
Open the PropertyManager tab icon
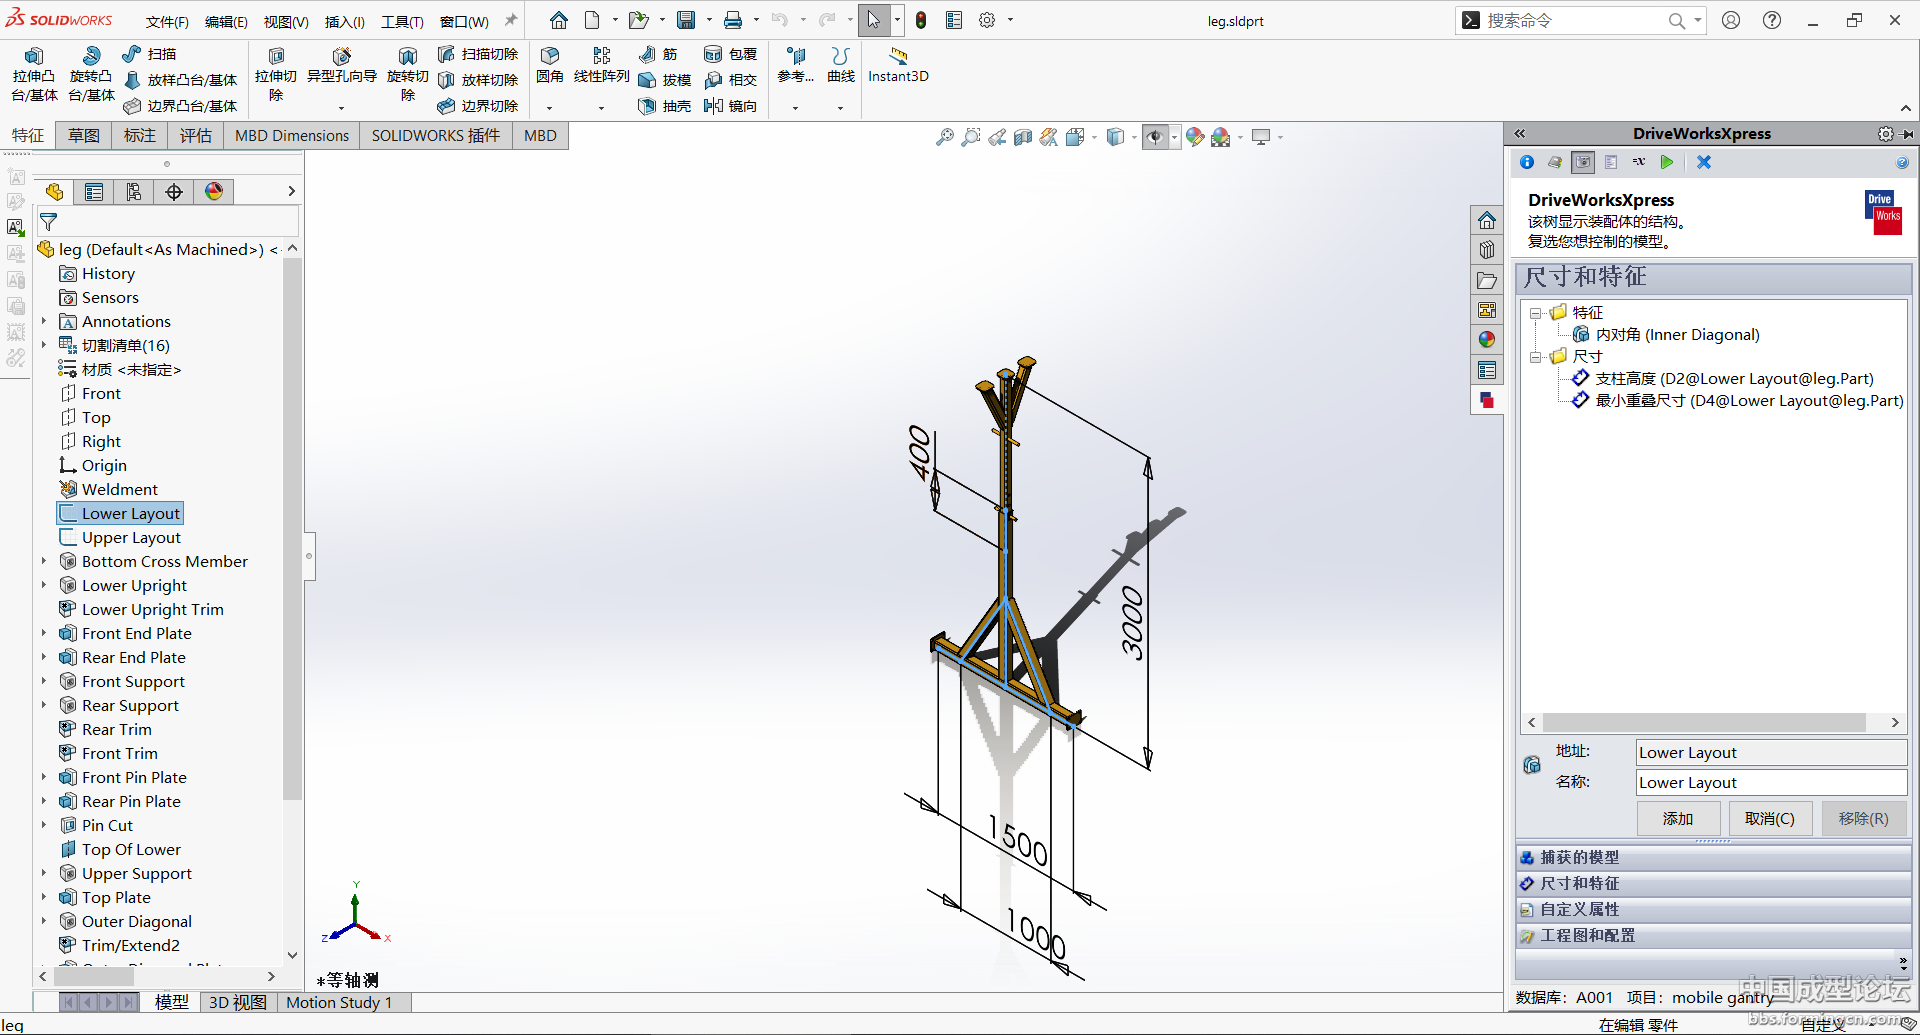94,192
